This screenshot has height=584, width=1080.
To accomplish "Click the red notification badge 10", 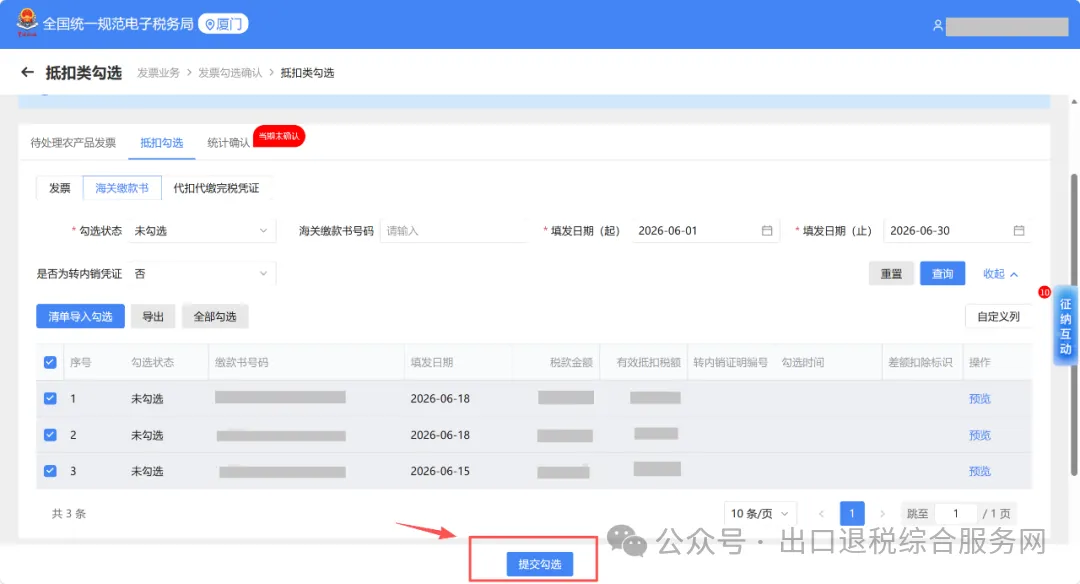I will coord(1044,293).
